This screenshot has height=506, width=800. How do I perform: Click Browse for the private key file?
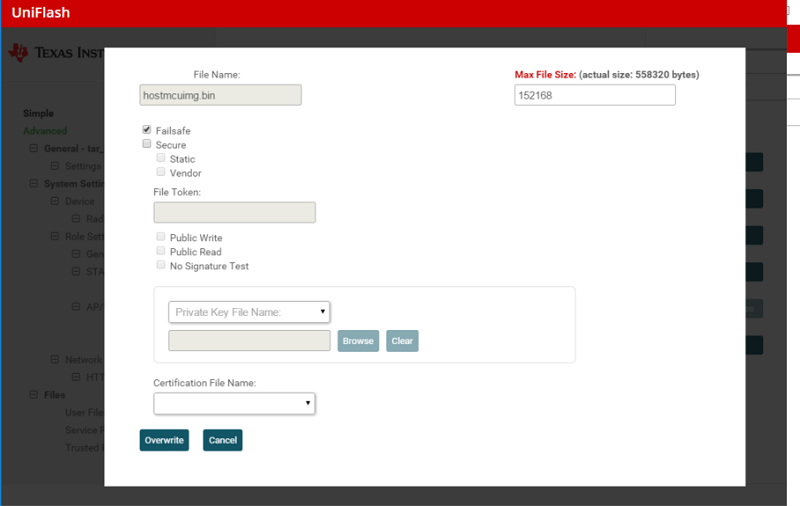pos(358,341)
